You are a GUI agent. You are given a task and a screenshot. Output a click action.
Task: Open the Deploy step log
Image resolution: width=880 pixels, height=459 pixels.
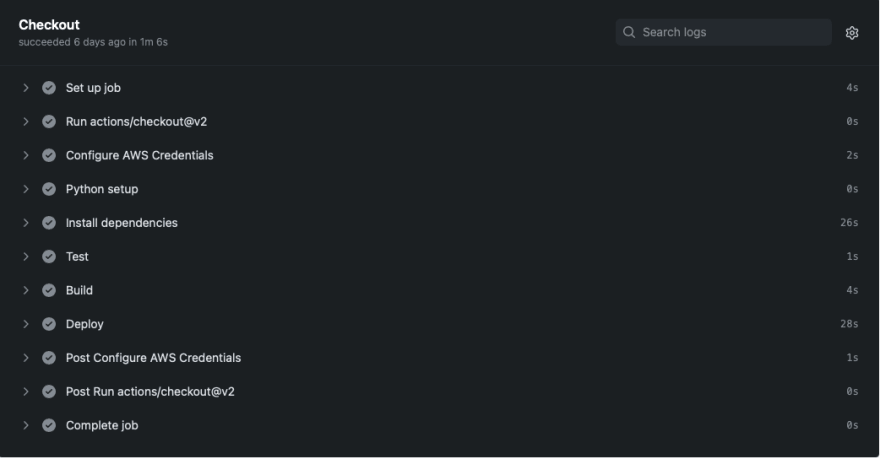[x=439, y=324]
